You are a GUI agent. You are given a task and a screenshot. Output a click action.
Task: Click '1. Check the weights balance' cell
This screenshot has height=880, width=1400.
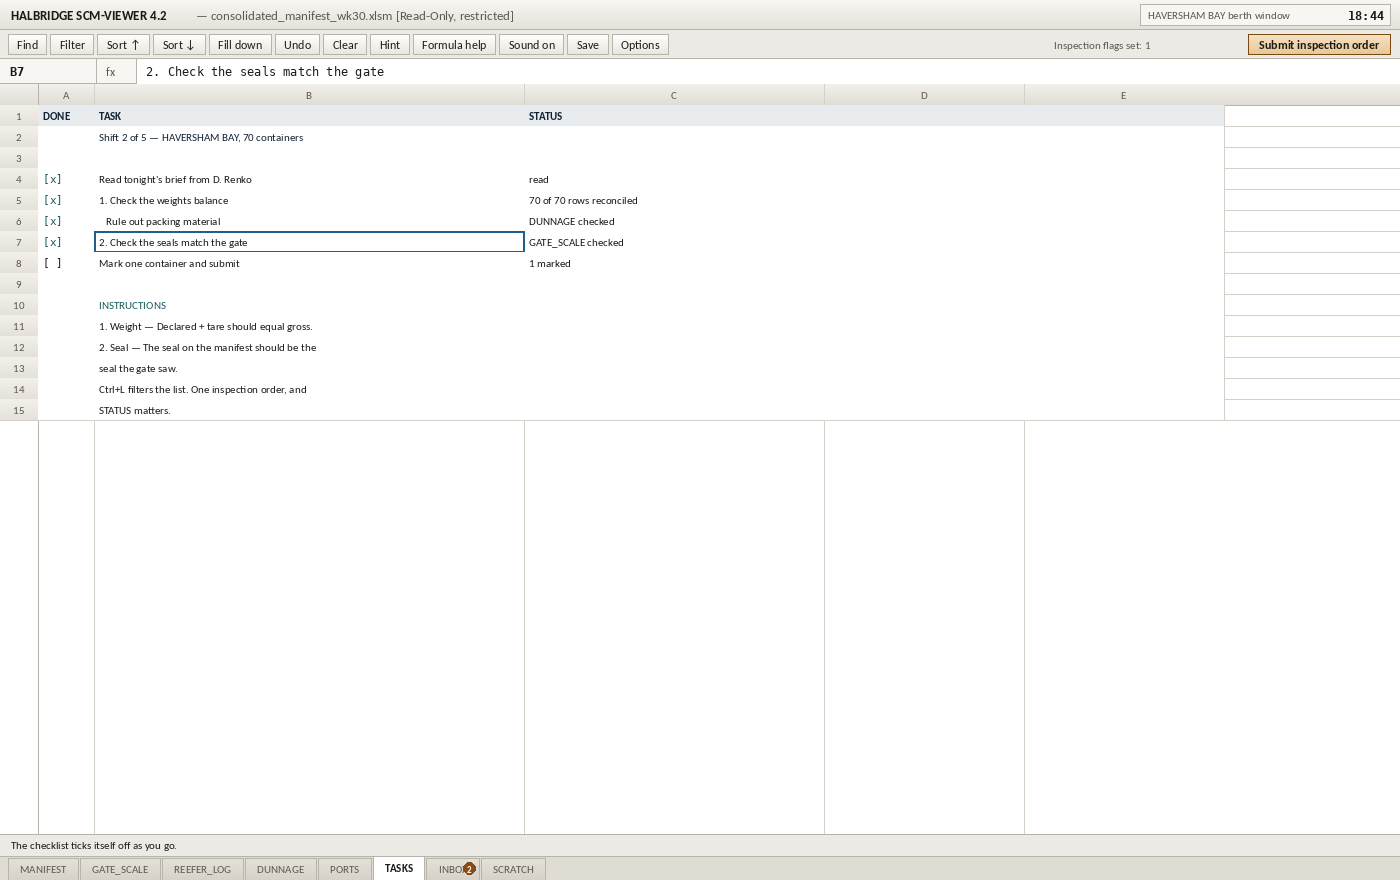click(309, 201)
